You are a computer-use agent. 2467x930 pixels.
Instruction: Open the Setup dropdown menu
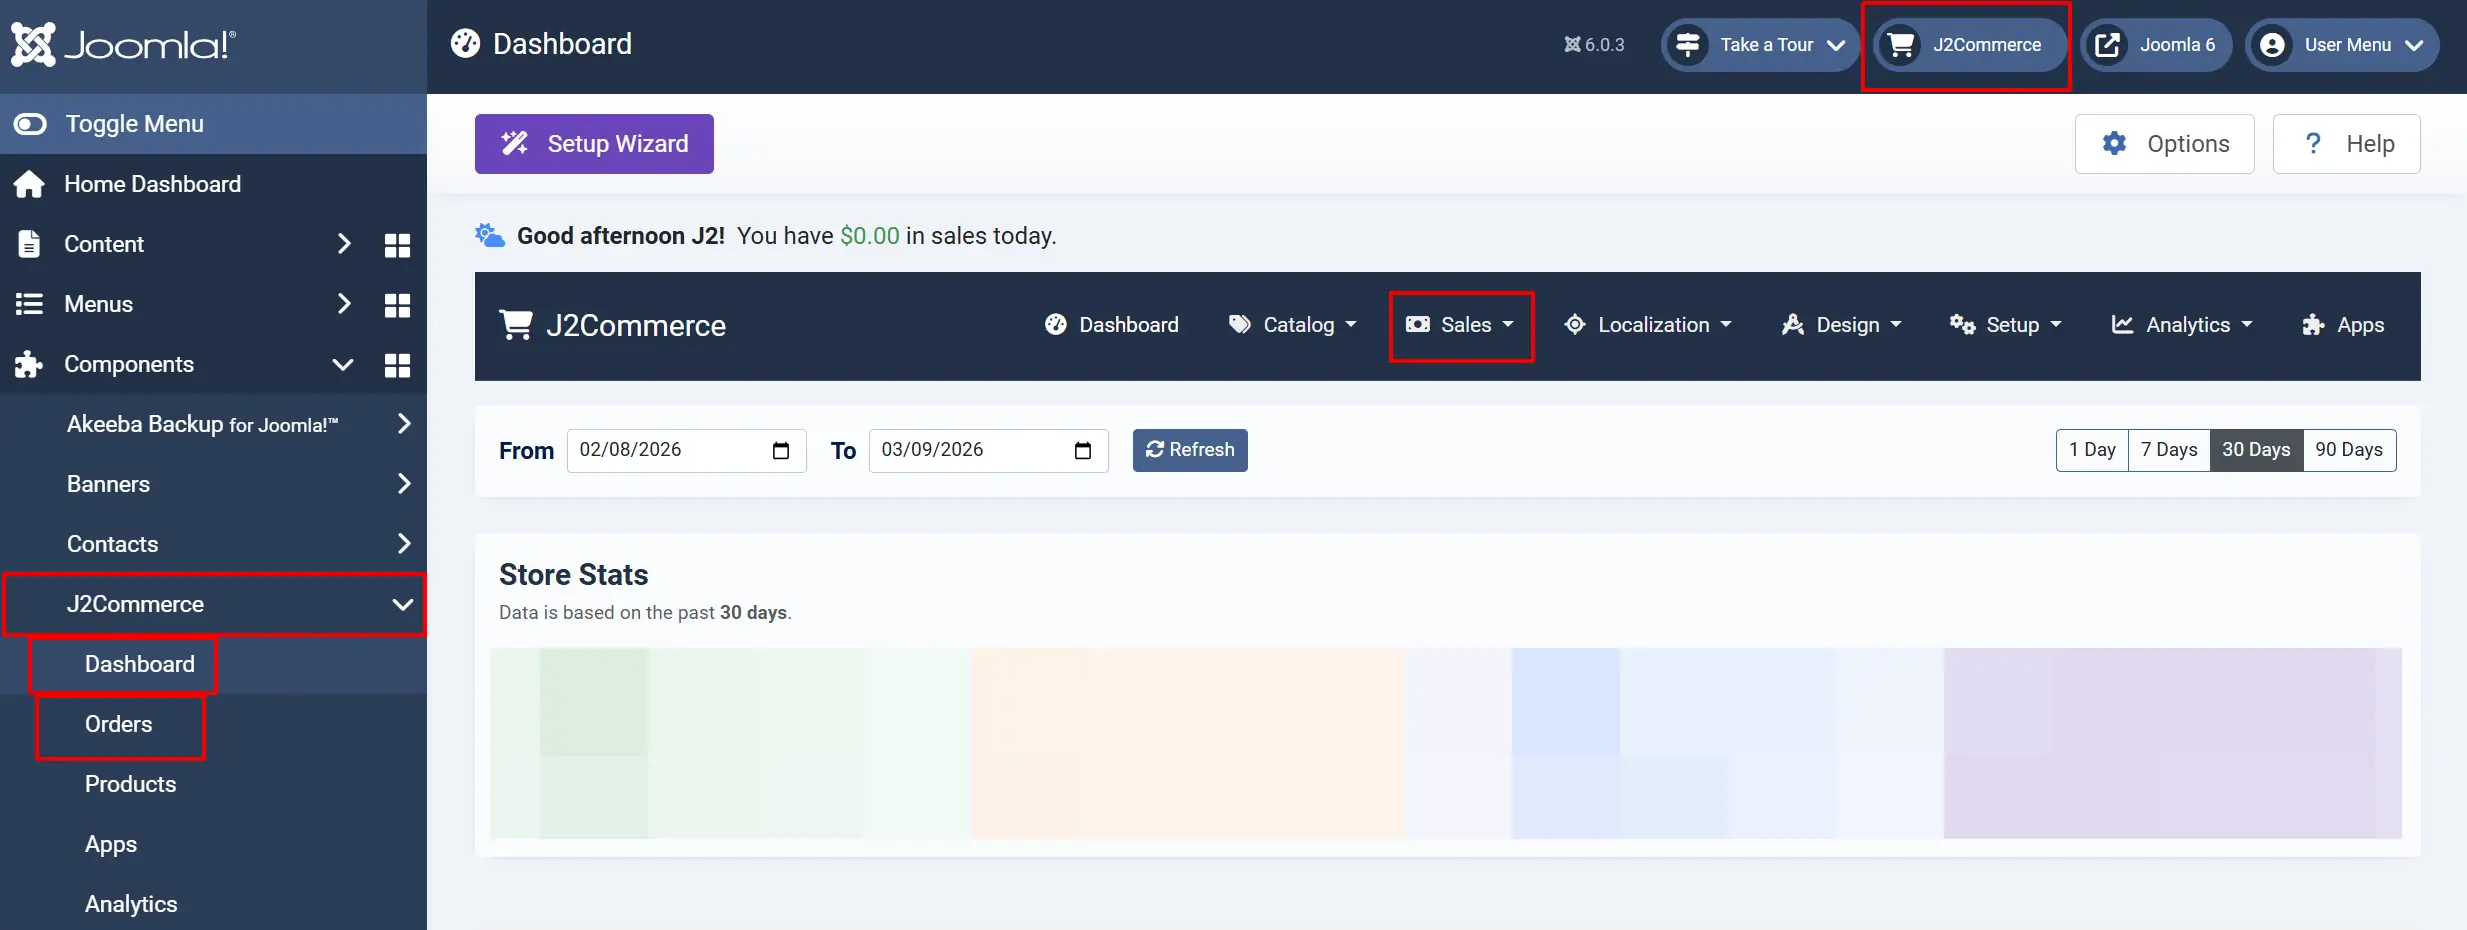tap(2006, 325)
